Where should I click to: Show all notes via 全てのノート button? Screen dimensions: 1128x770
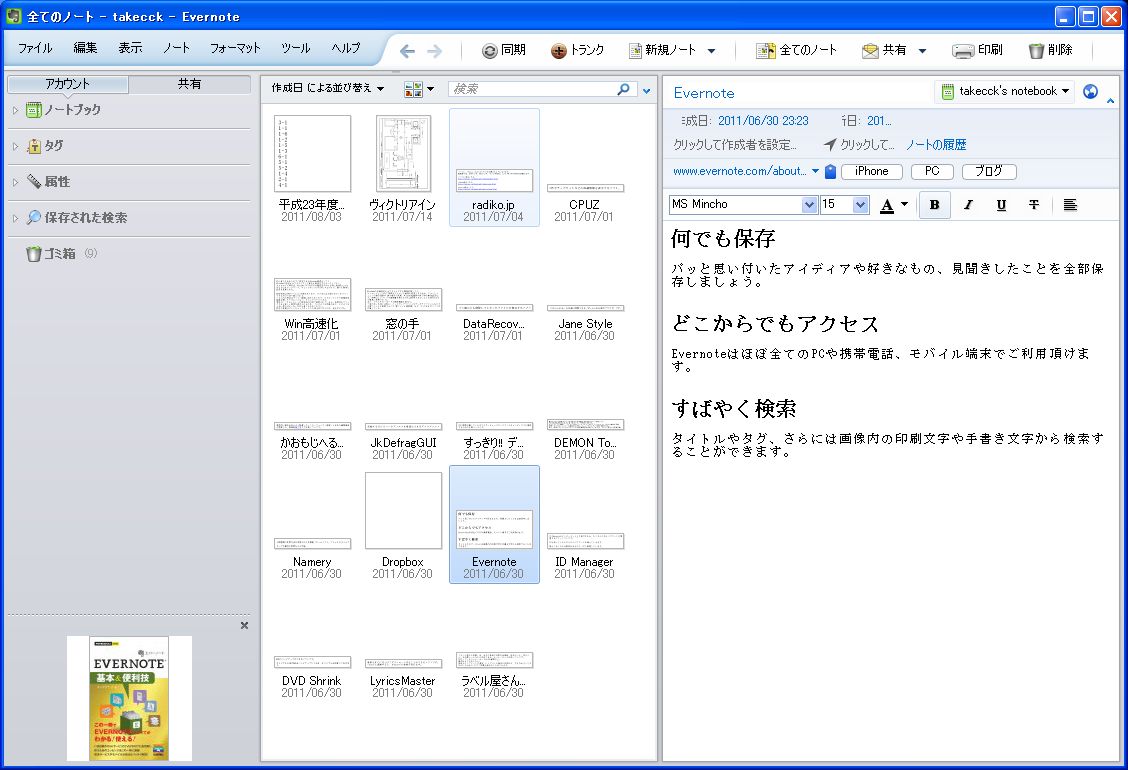[x=796, y=50]
